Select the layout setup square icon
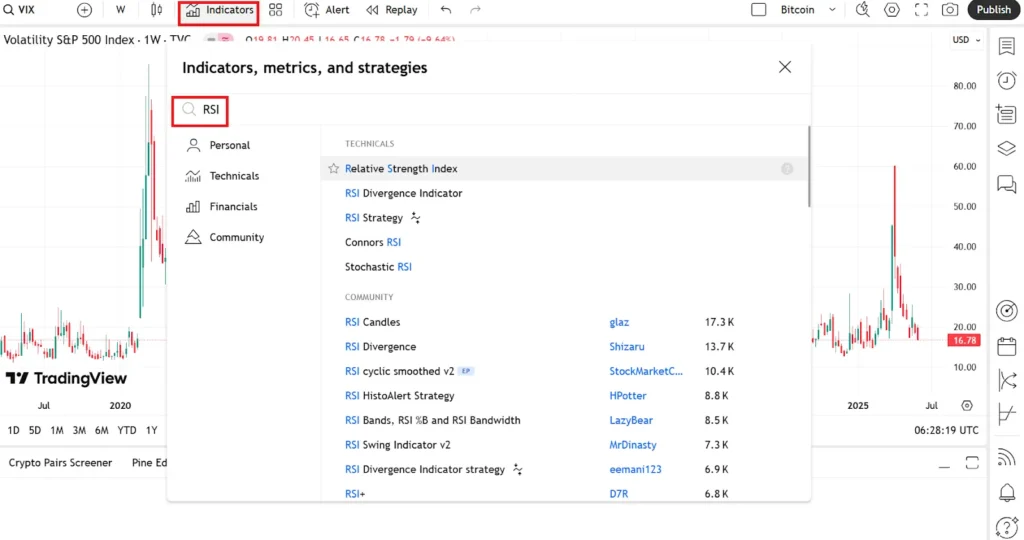 [758, 10]
